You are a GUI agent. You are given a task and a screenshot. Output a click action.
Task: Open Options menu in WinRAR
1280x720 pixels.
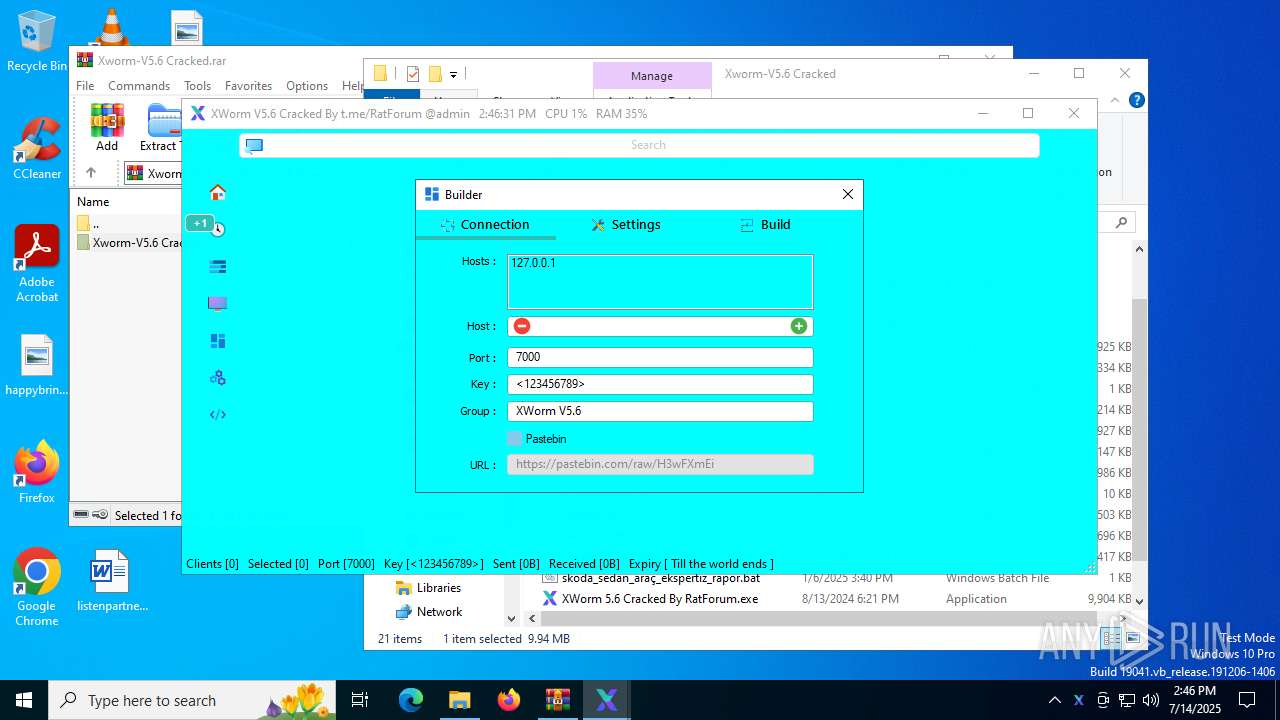[x=307, y=86]
